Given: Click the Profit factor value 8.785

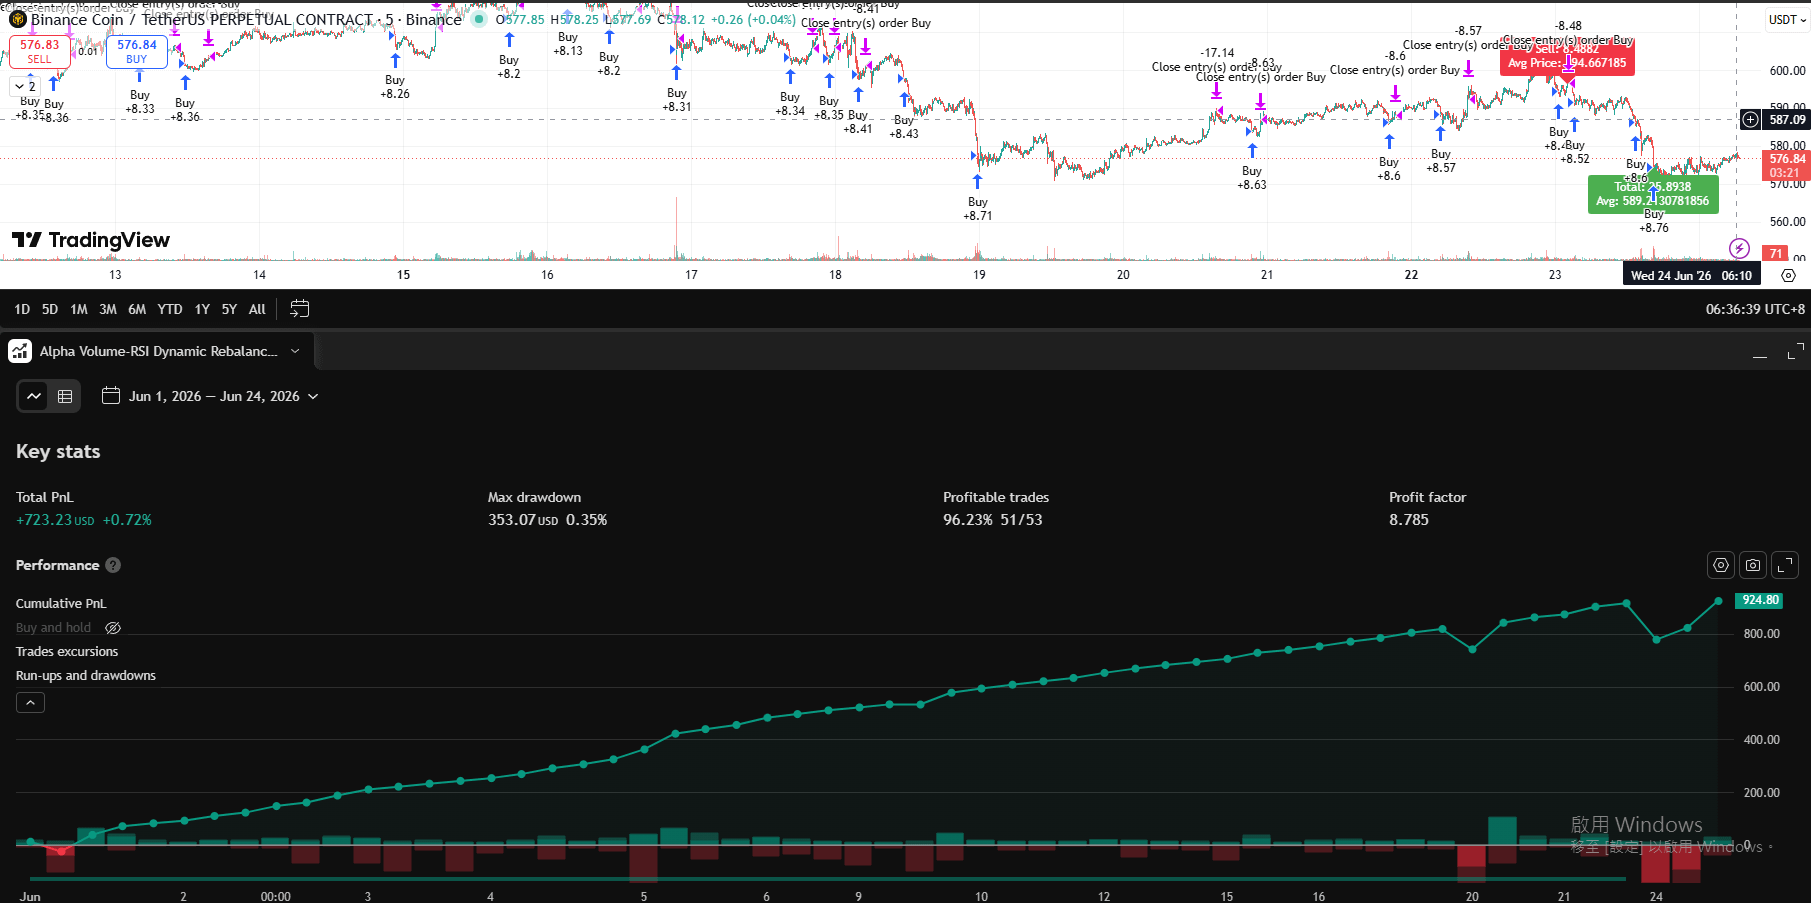Looking at the screenshot, I should click(x=1409, y=520).
